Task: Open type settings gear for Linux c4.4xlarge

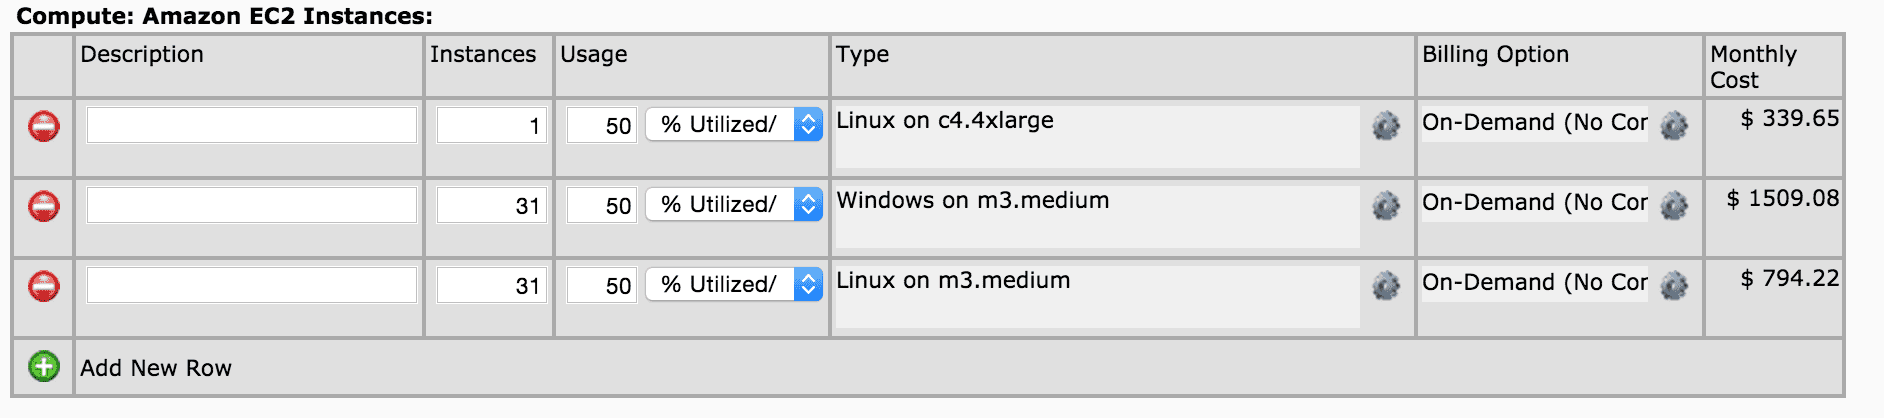Action: [1385, 126]
